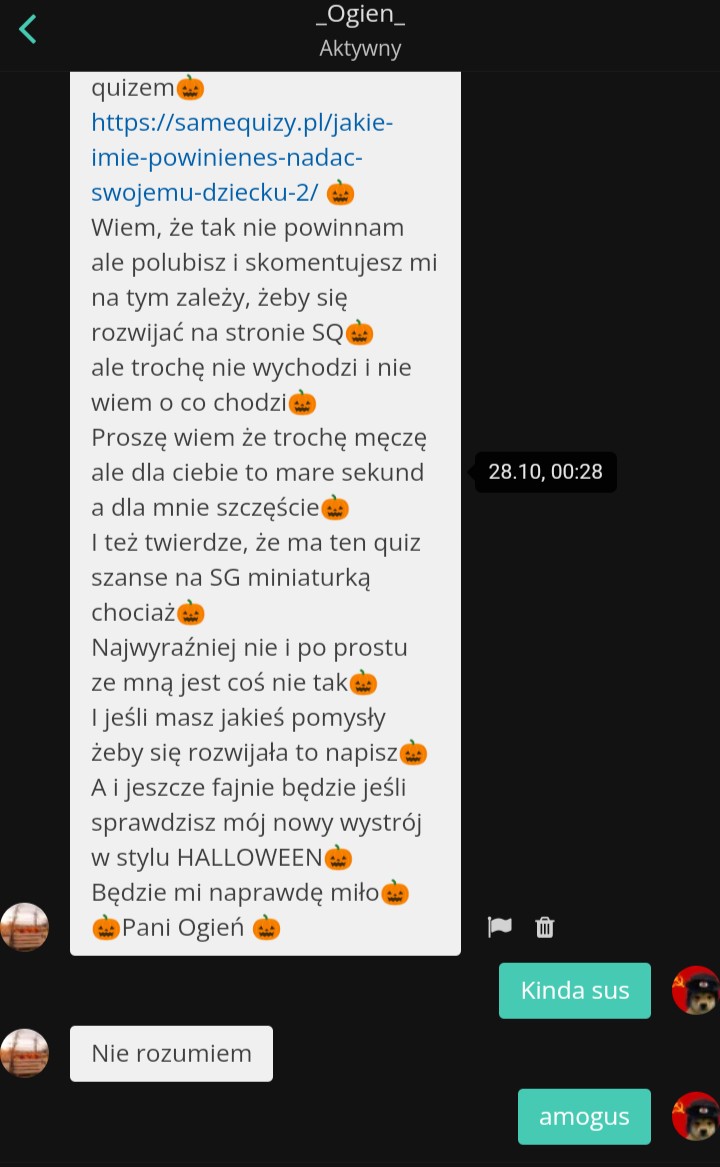Report the long message with flag icon
Image resolution: width=720 pixels, height=1167 pixels.
click(x=500, y=927)
